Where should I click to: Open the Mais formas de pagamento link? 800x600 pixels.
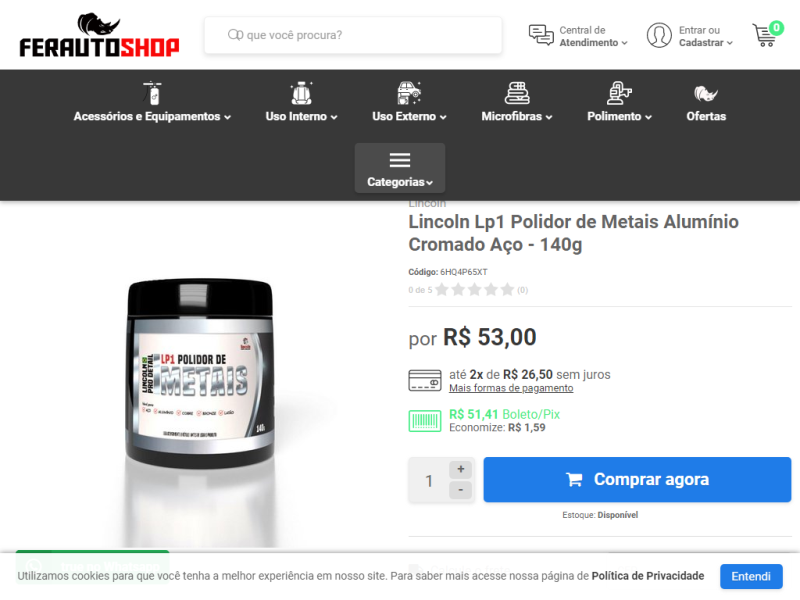[x=511, y=388]
